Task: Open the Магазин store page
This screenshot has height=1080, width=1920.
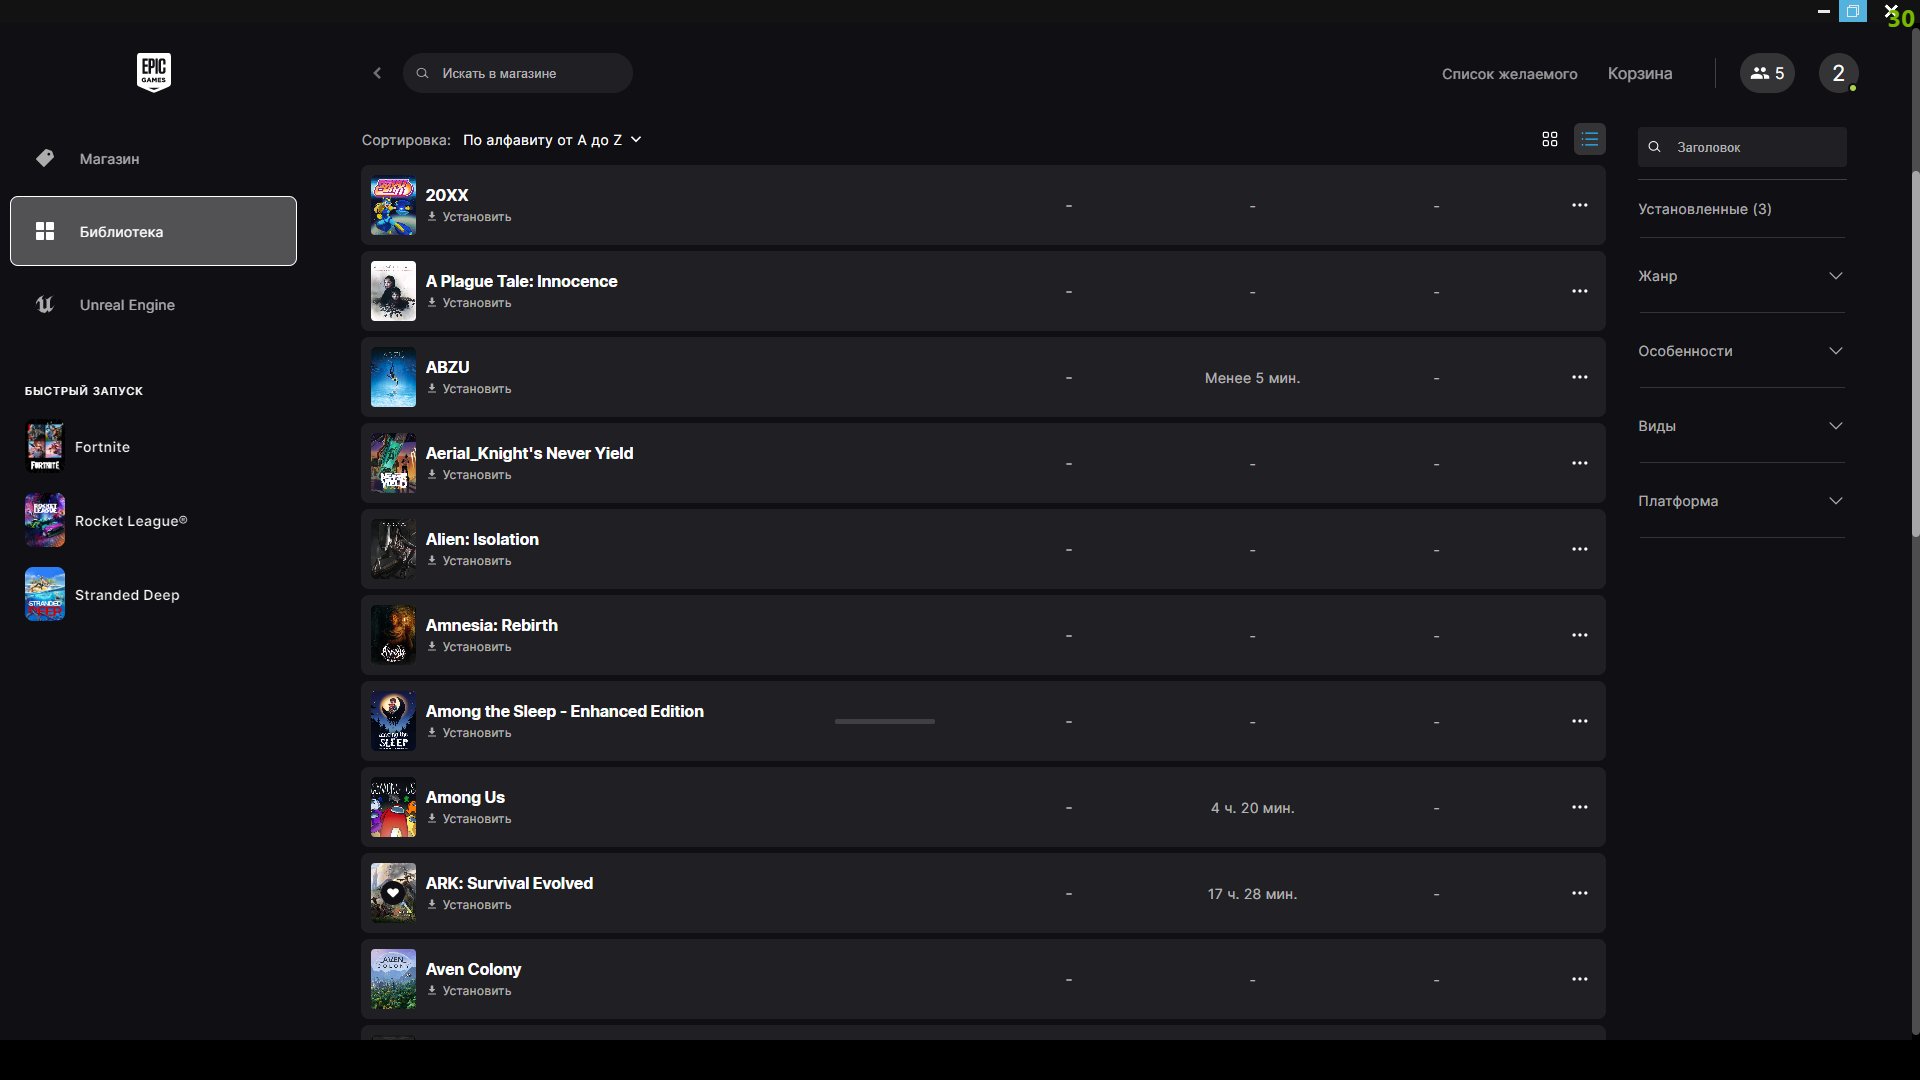Action: pyautogui.click(x=109, y=159)
